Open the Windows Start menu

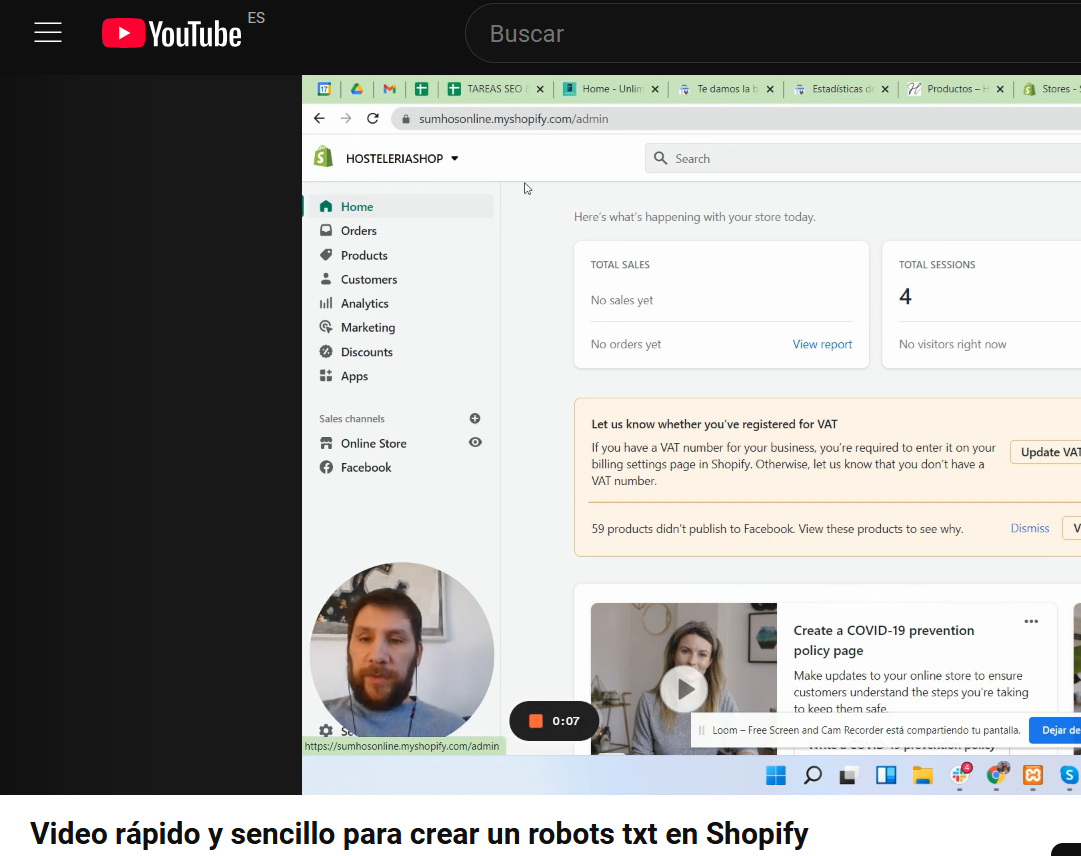[776, 775]
